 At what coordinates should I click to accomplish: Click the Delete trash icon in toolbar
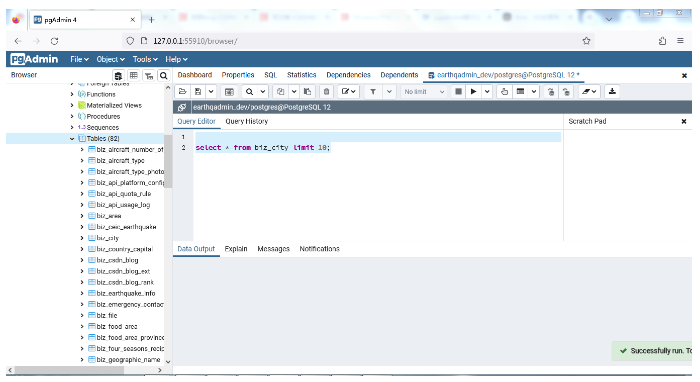click(x=326, y=91)
